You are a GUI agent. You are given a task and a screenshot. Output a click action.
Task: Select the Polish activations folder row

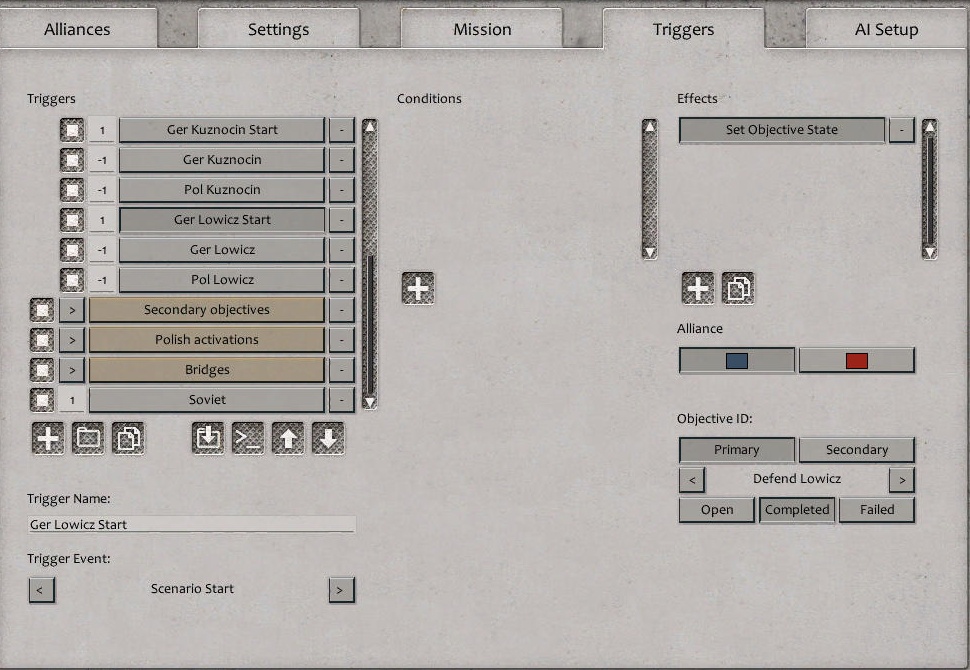click(x=207, y=340)
